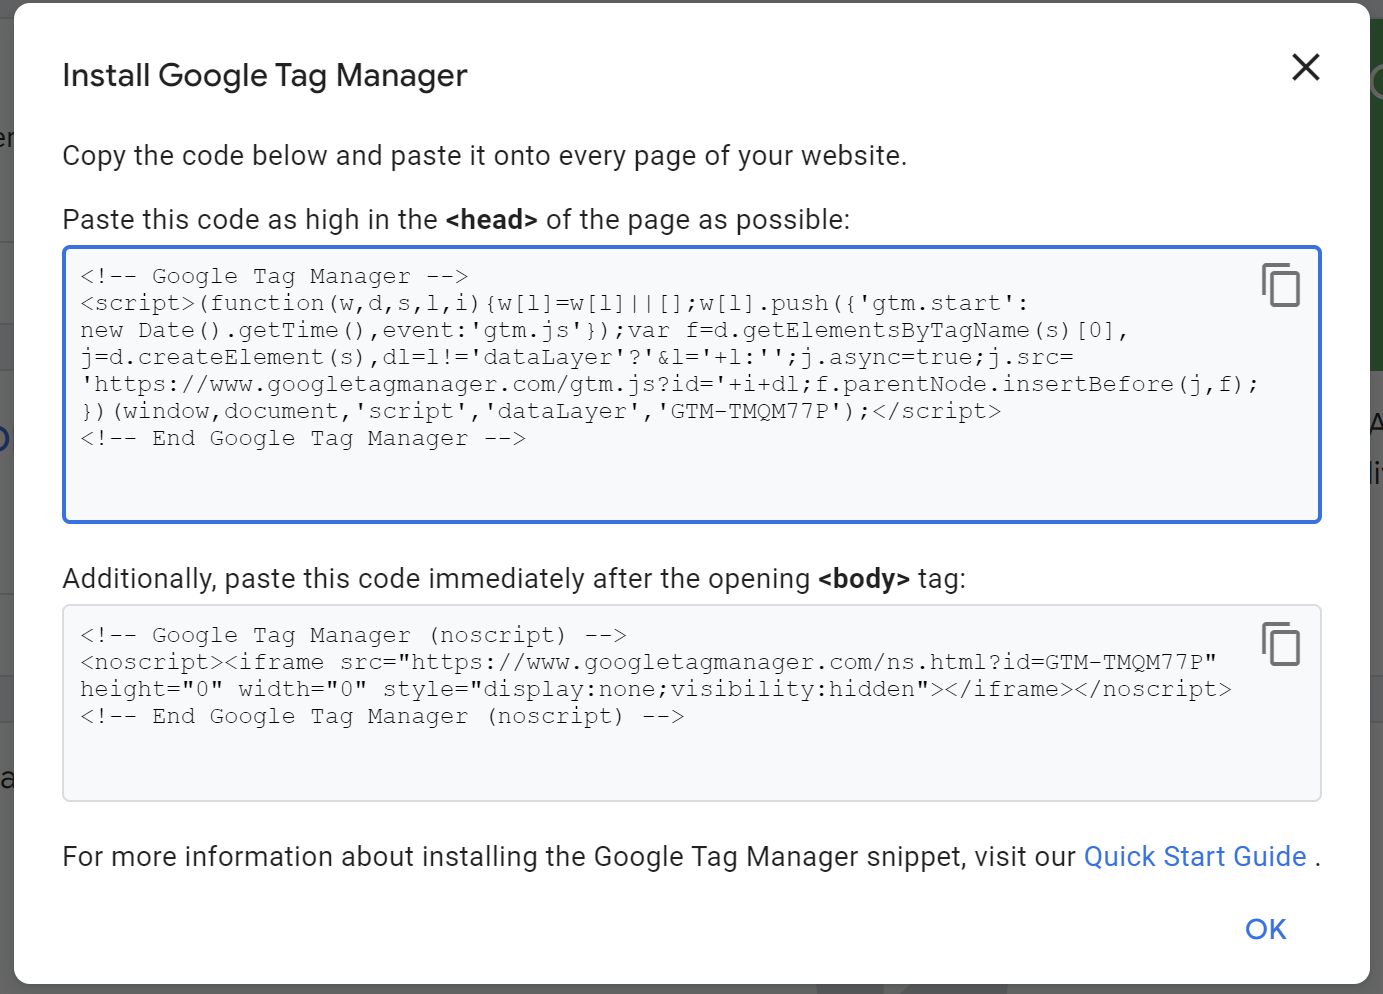Viewport: 1383px width, 994px height.
Task: Copy the body noscript code snippet
Action: click(x=1281, y=644)
